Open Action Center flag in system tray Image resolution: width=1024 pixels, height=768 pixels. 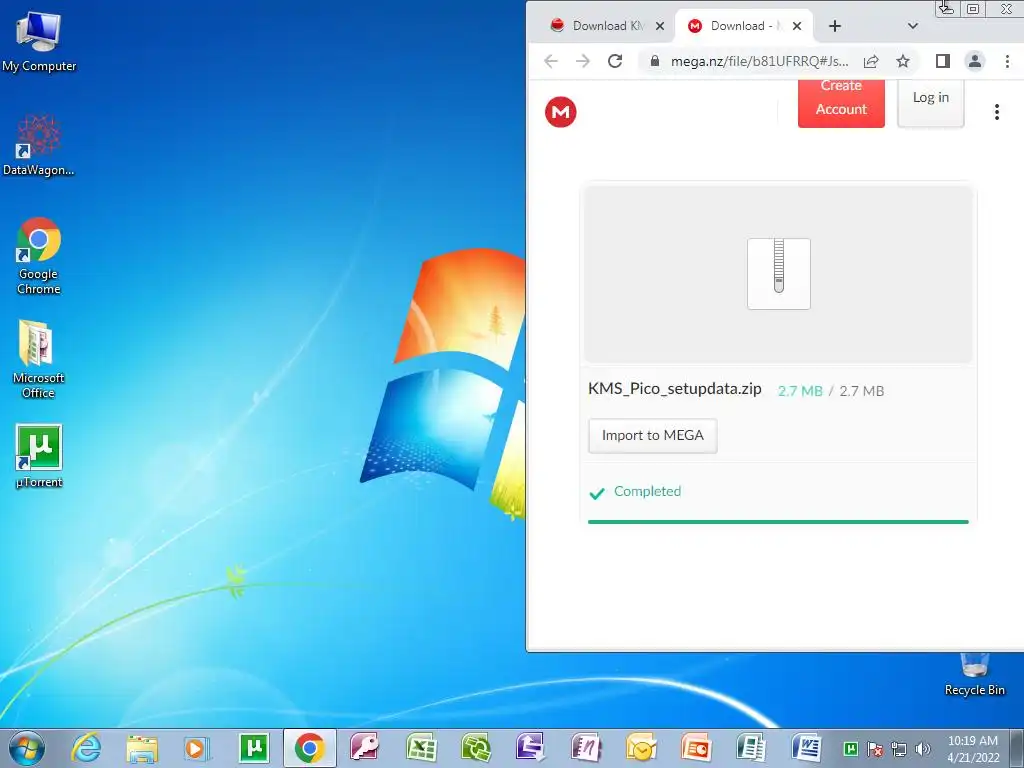875,749
